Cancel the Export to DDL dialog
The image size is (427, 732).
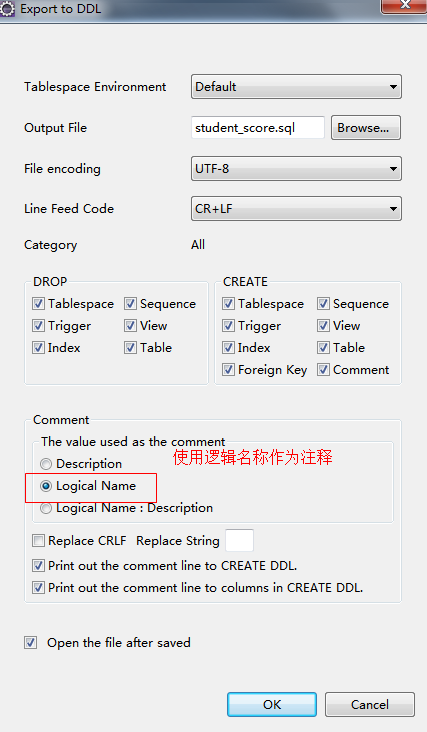[x=370, y=704]
